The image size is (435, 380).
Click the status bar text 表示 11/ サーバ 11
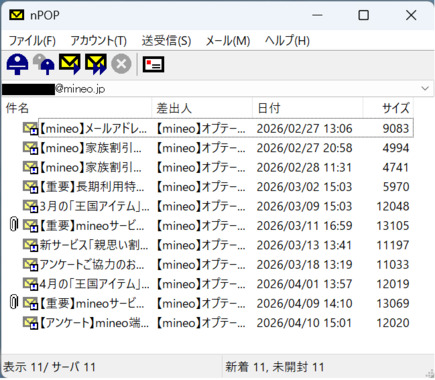click(49, 367)
